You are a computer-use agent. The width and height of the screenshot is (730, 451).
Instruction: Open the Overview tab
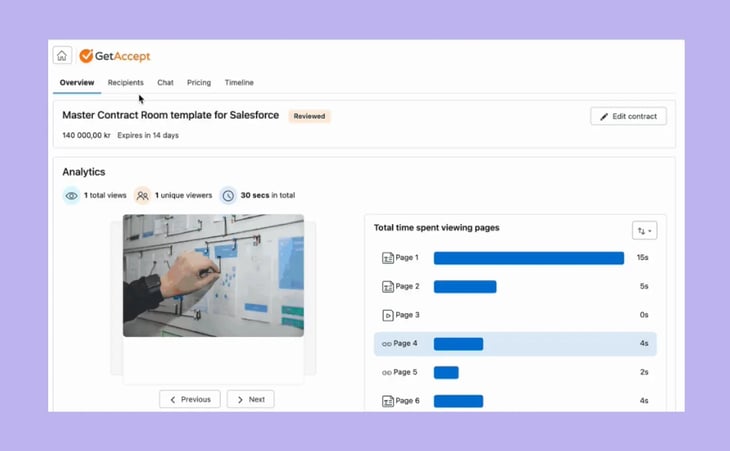point(77,82)
